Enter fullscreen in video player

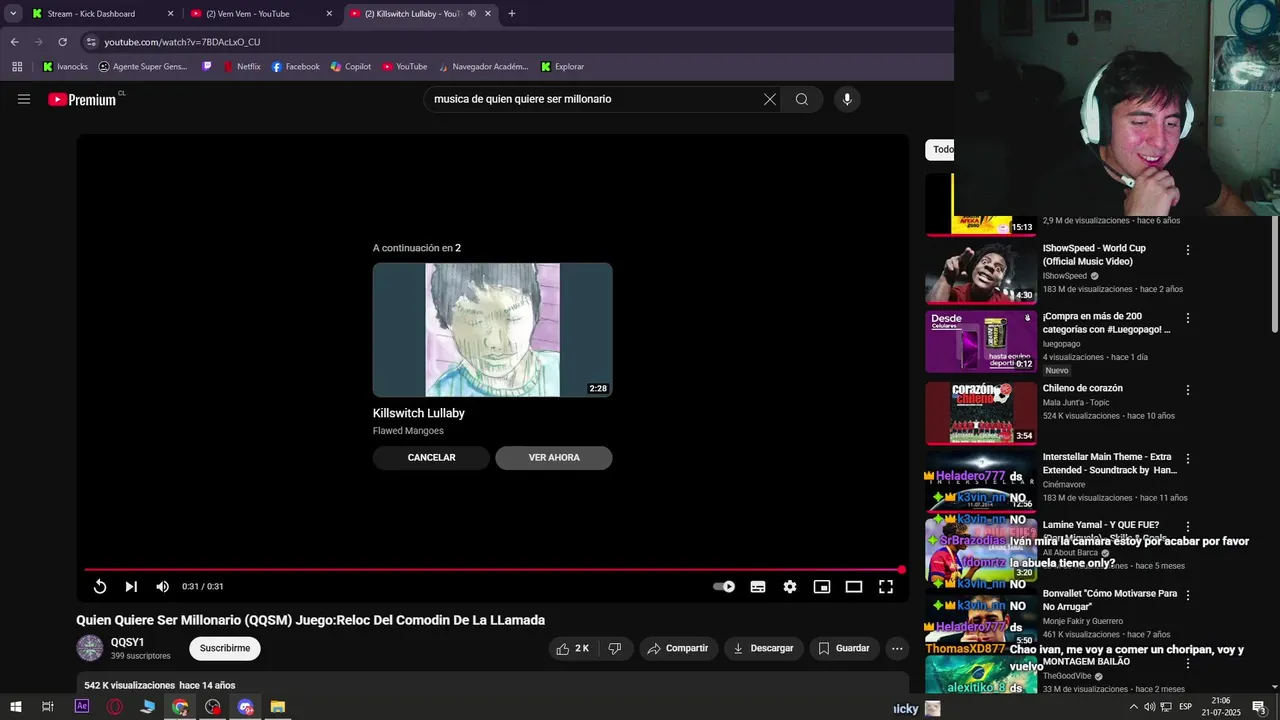(886, 587)
